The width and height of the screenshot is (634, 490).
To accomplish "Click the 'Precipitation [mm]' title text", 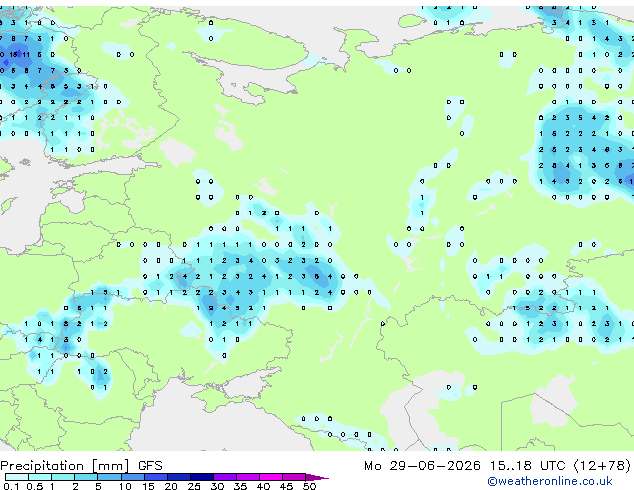I will (65, 466).
